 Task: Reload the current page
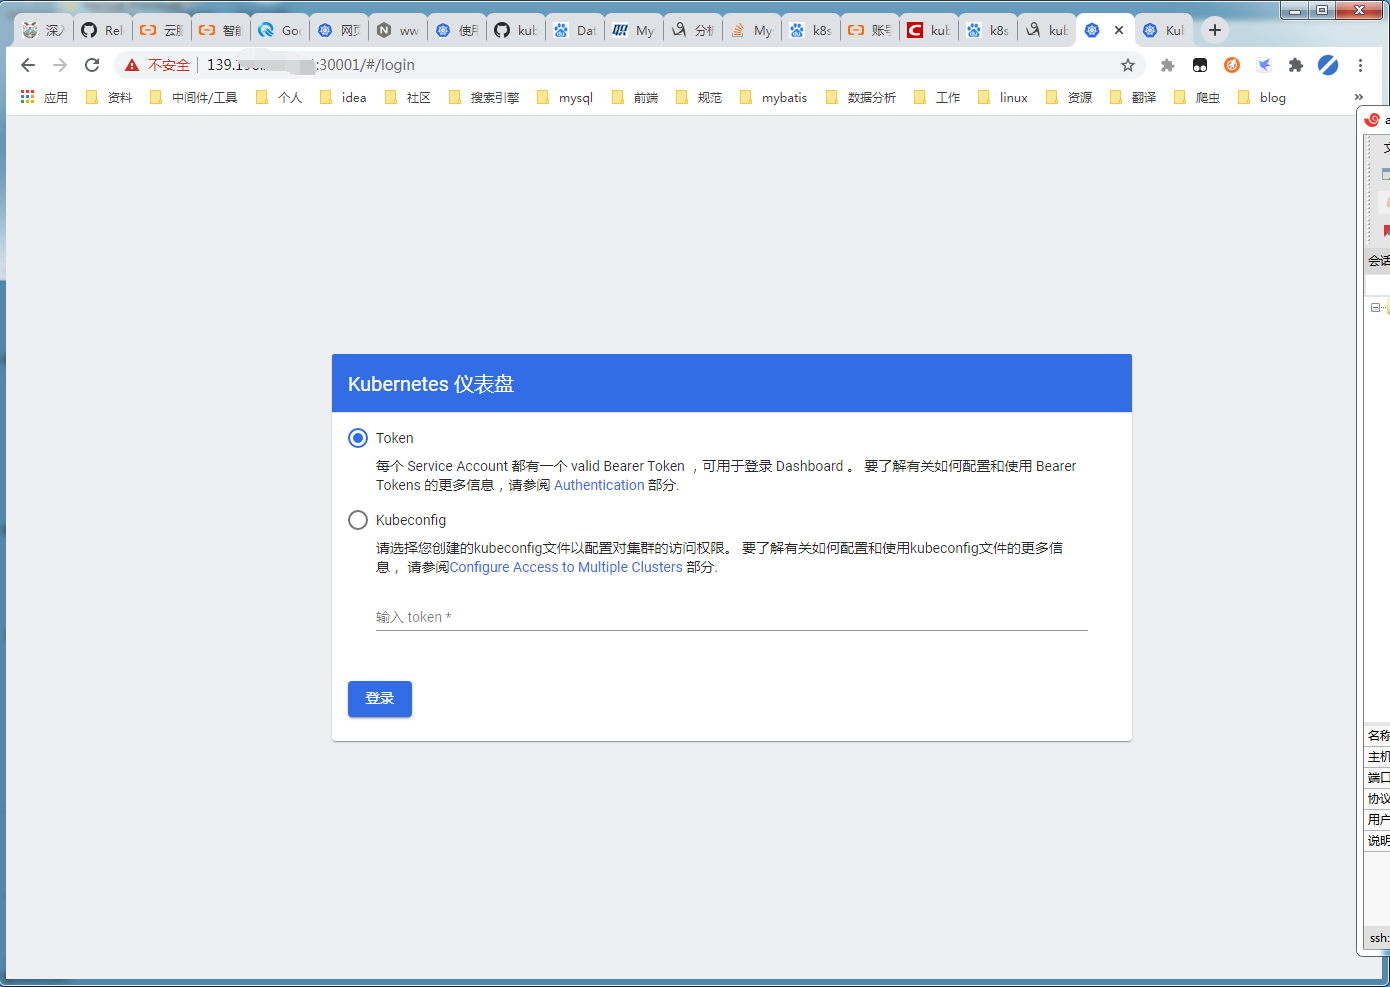click(92, 65)
